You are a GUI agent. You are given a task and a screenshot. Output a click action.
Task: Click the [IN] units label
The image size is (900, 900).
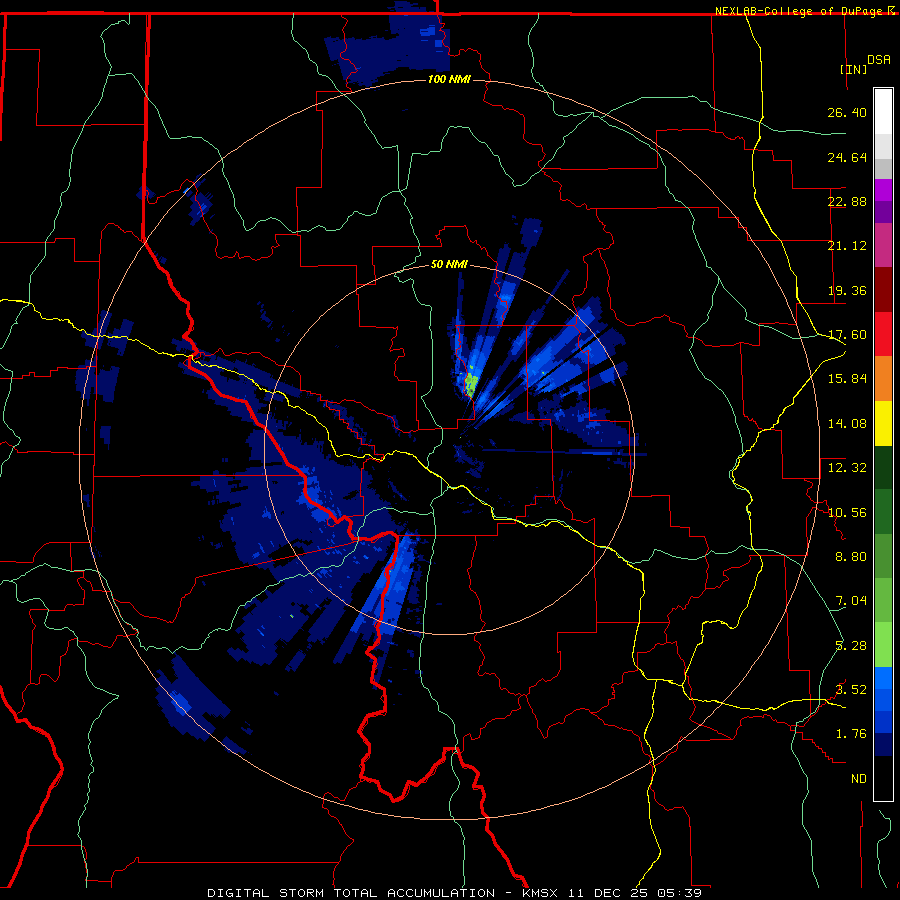[x=854, y=69]
